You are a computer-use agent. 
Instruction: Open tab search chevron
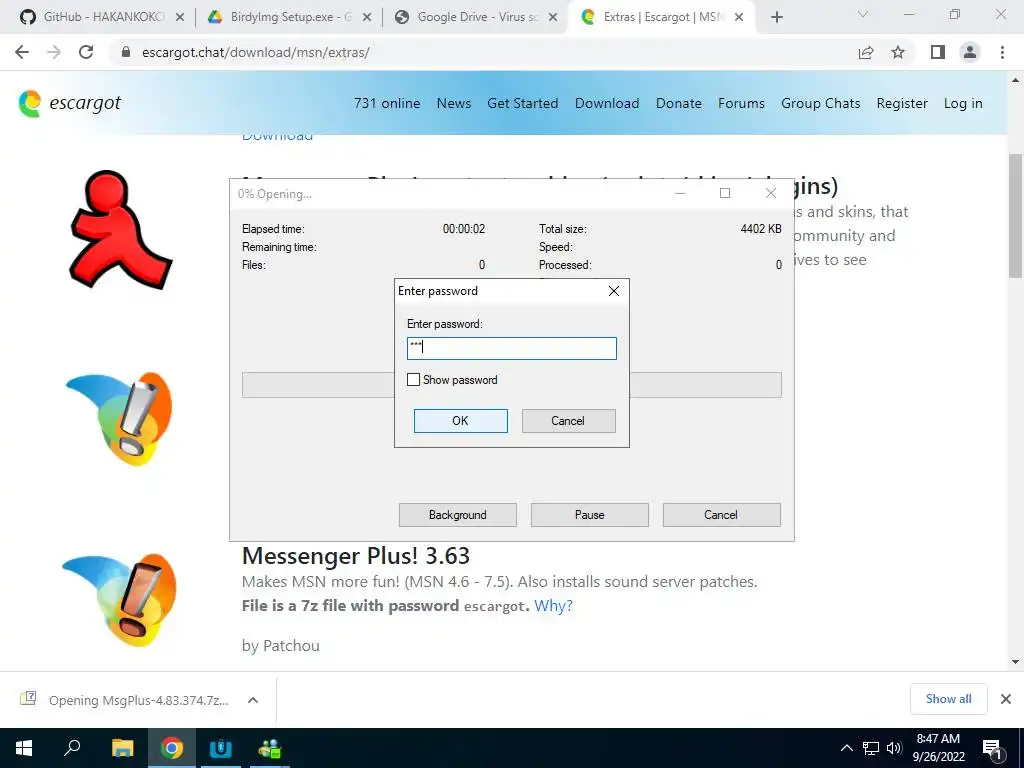tap(863, 14)
